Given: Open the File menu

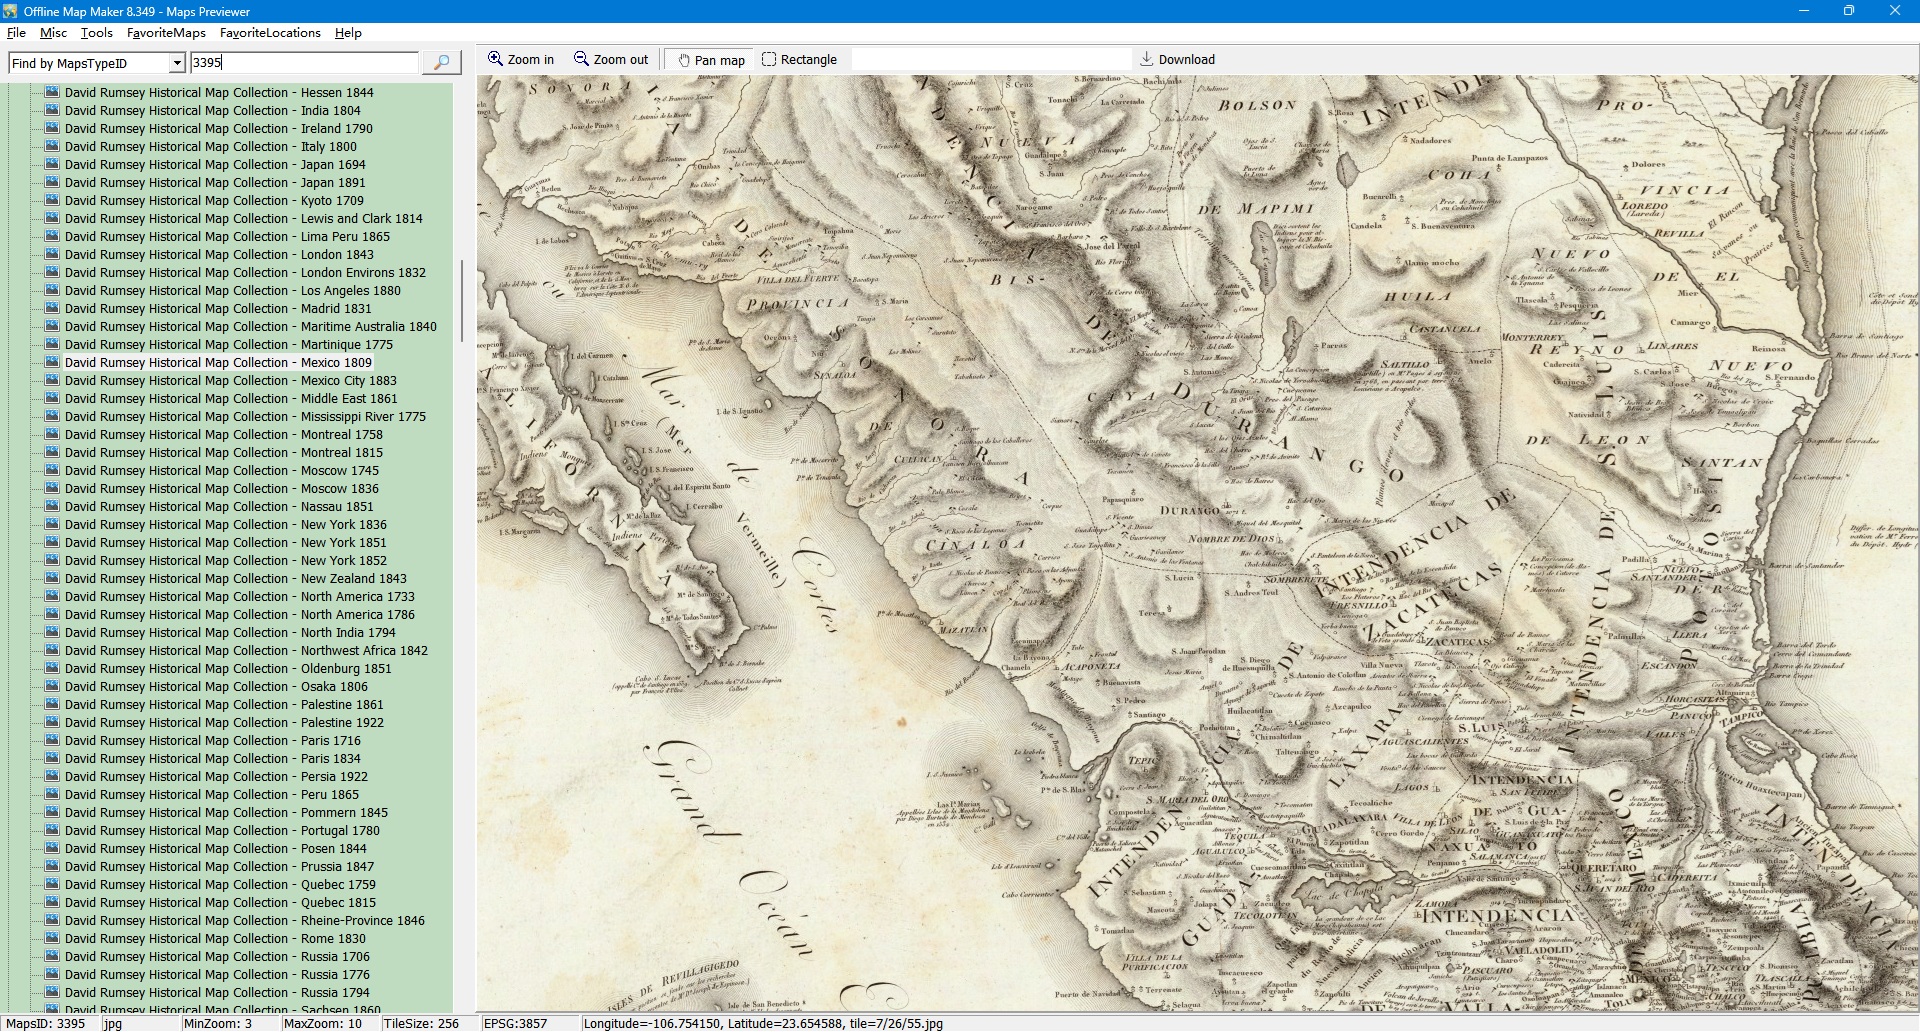Looking at the screenshot, I should [16, 33].
